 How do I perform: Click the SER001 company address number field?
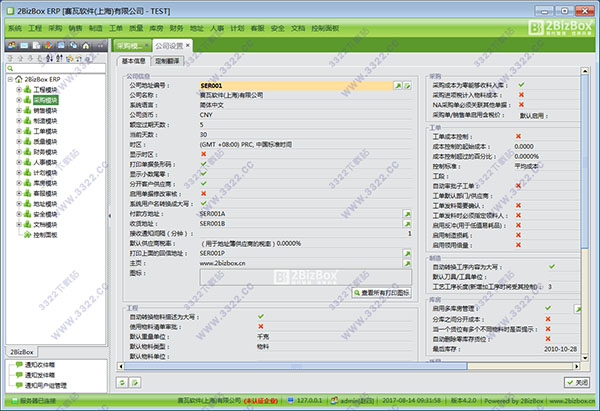coord(296,86)
